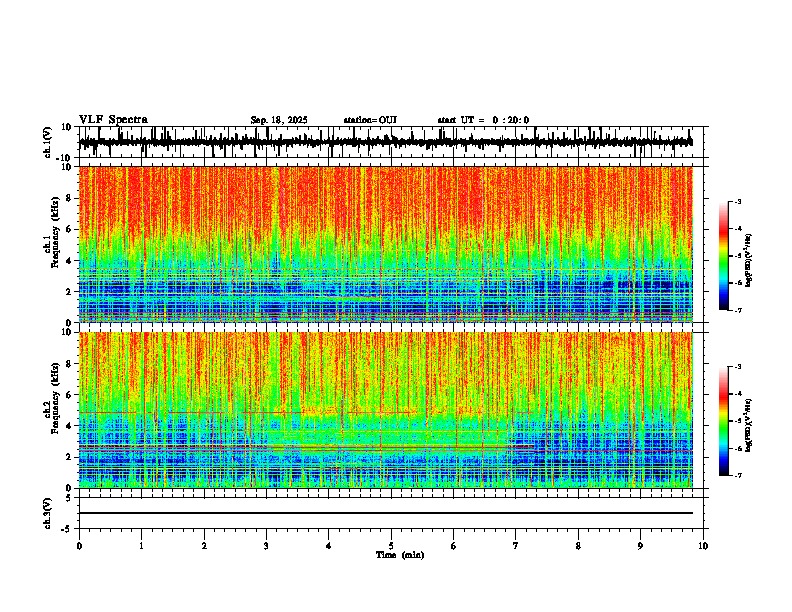Click the "-3" label on ch.2 color bar

[x=737, y=367]
